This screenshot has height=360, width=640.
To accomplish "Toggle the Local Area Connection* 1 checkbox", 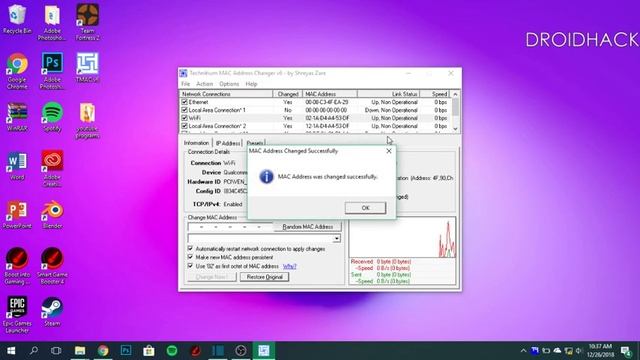I will coord(184,110).
